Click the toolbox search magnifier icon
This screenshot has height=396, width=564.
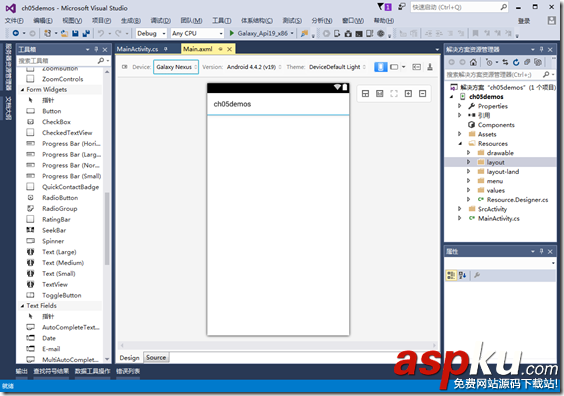[101, 60]
